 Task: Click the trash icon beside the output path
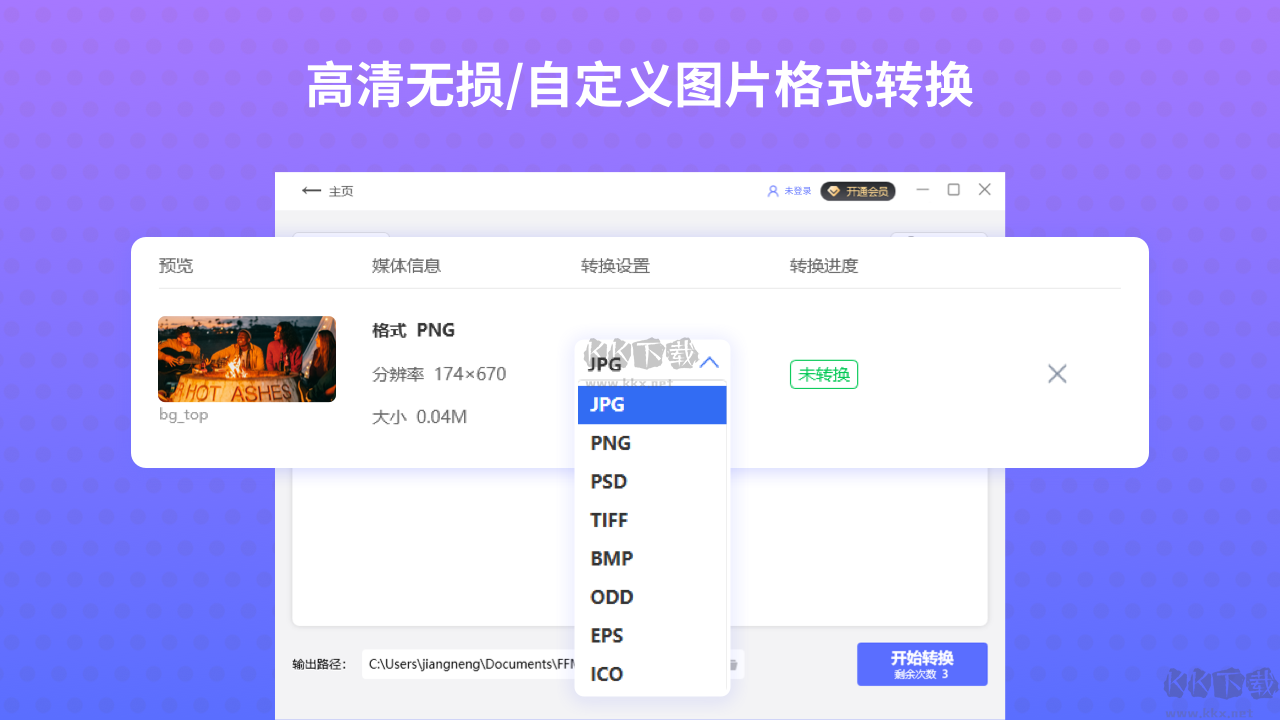[733, 664]
